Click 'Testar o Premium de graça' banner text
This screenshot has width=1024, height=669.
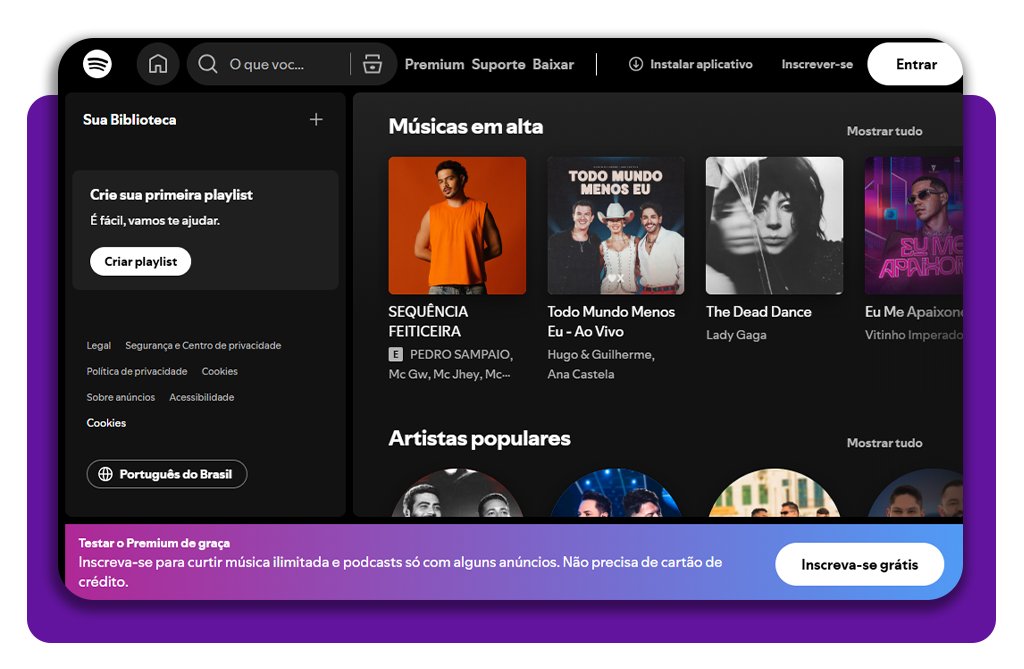[154, 543]
